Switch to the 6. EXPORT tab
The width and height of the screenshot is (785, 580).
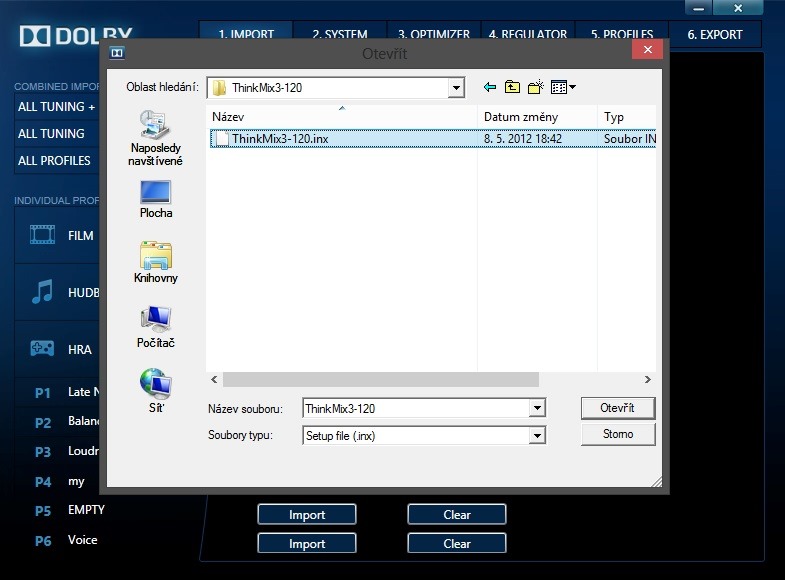(x=715, y=34)
